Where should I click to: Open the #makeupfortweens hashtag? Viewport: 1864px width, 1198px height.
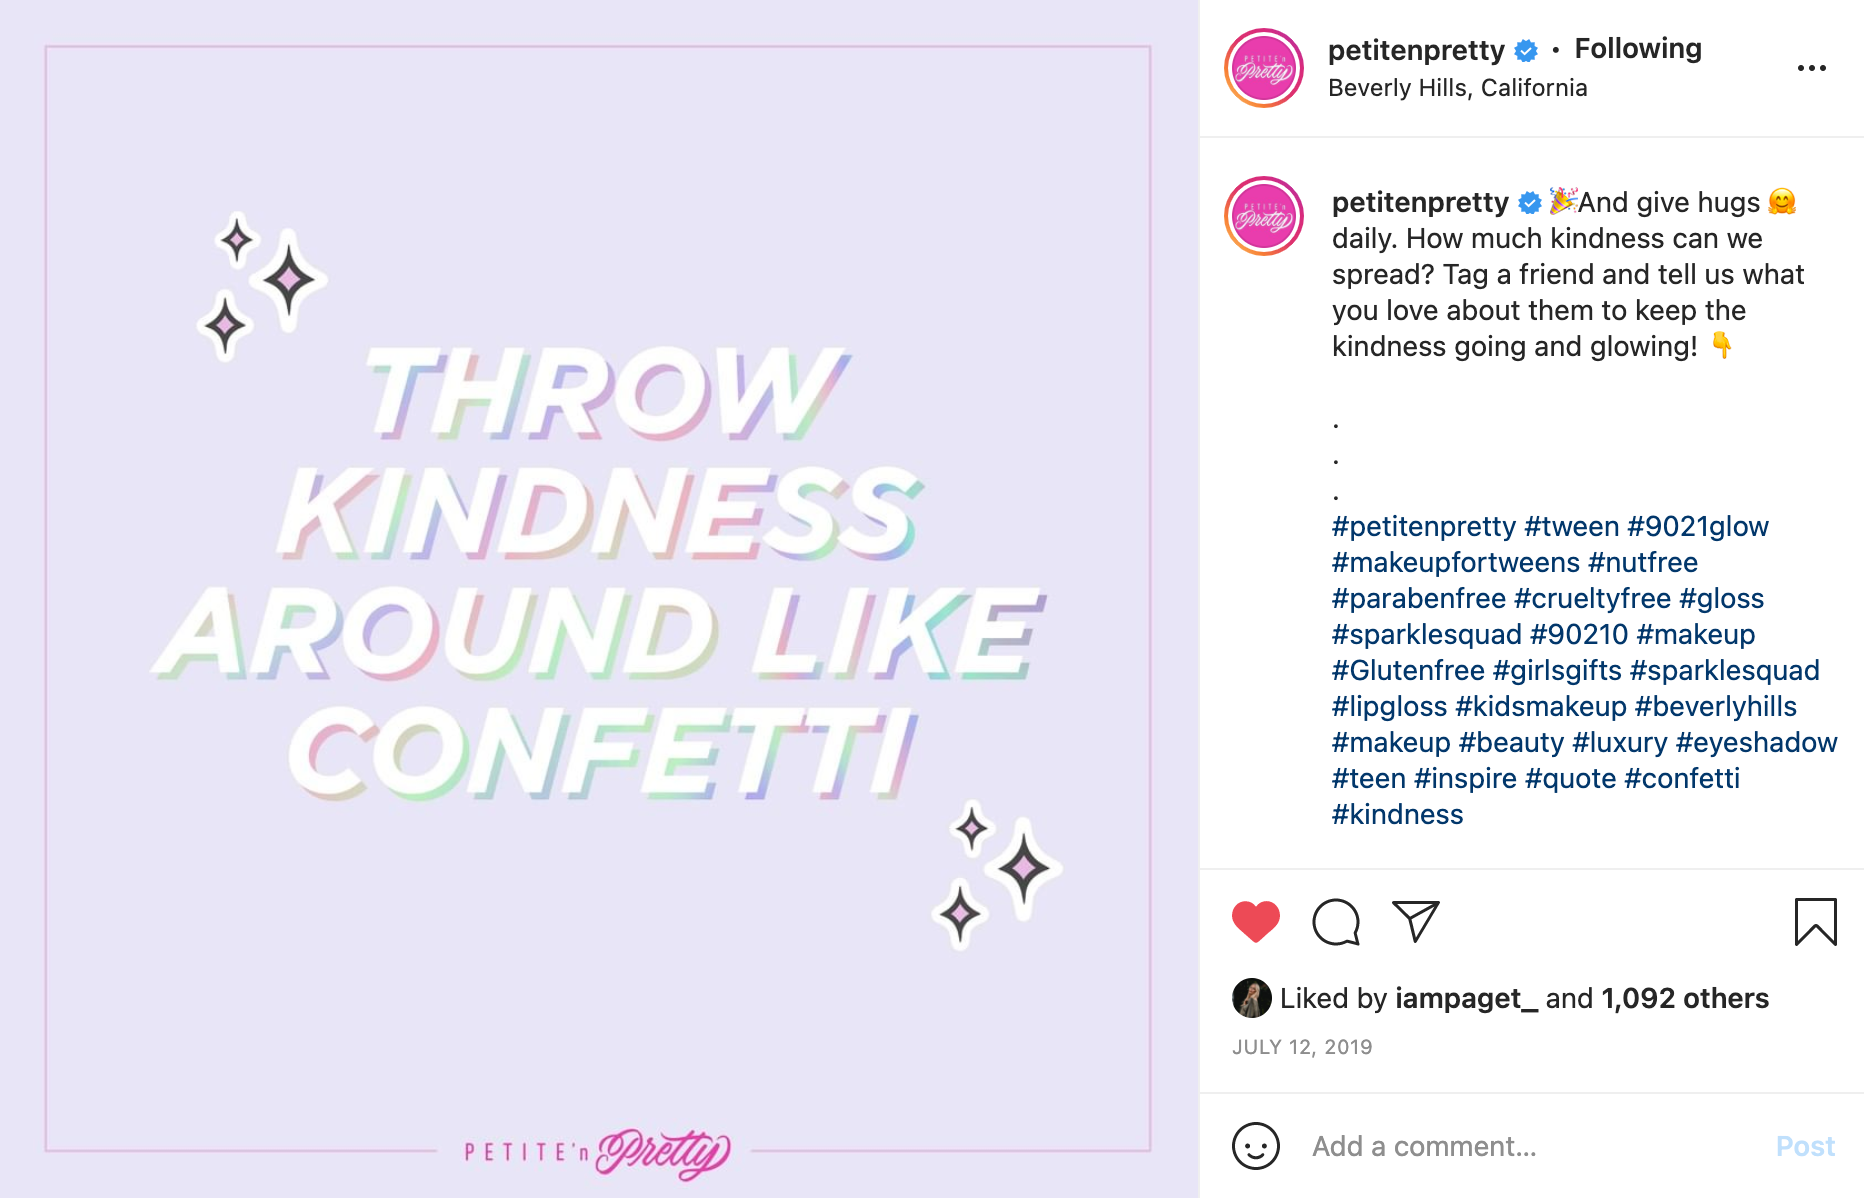(x=1455, y=562)
